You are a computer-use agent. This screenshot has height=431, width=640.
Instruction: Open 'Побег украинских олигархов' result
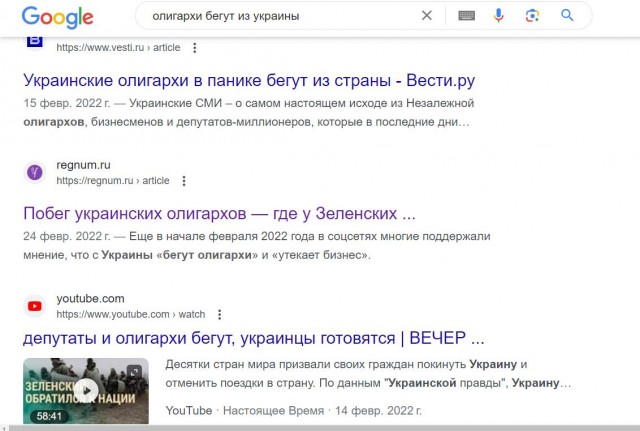219,213
